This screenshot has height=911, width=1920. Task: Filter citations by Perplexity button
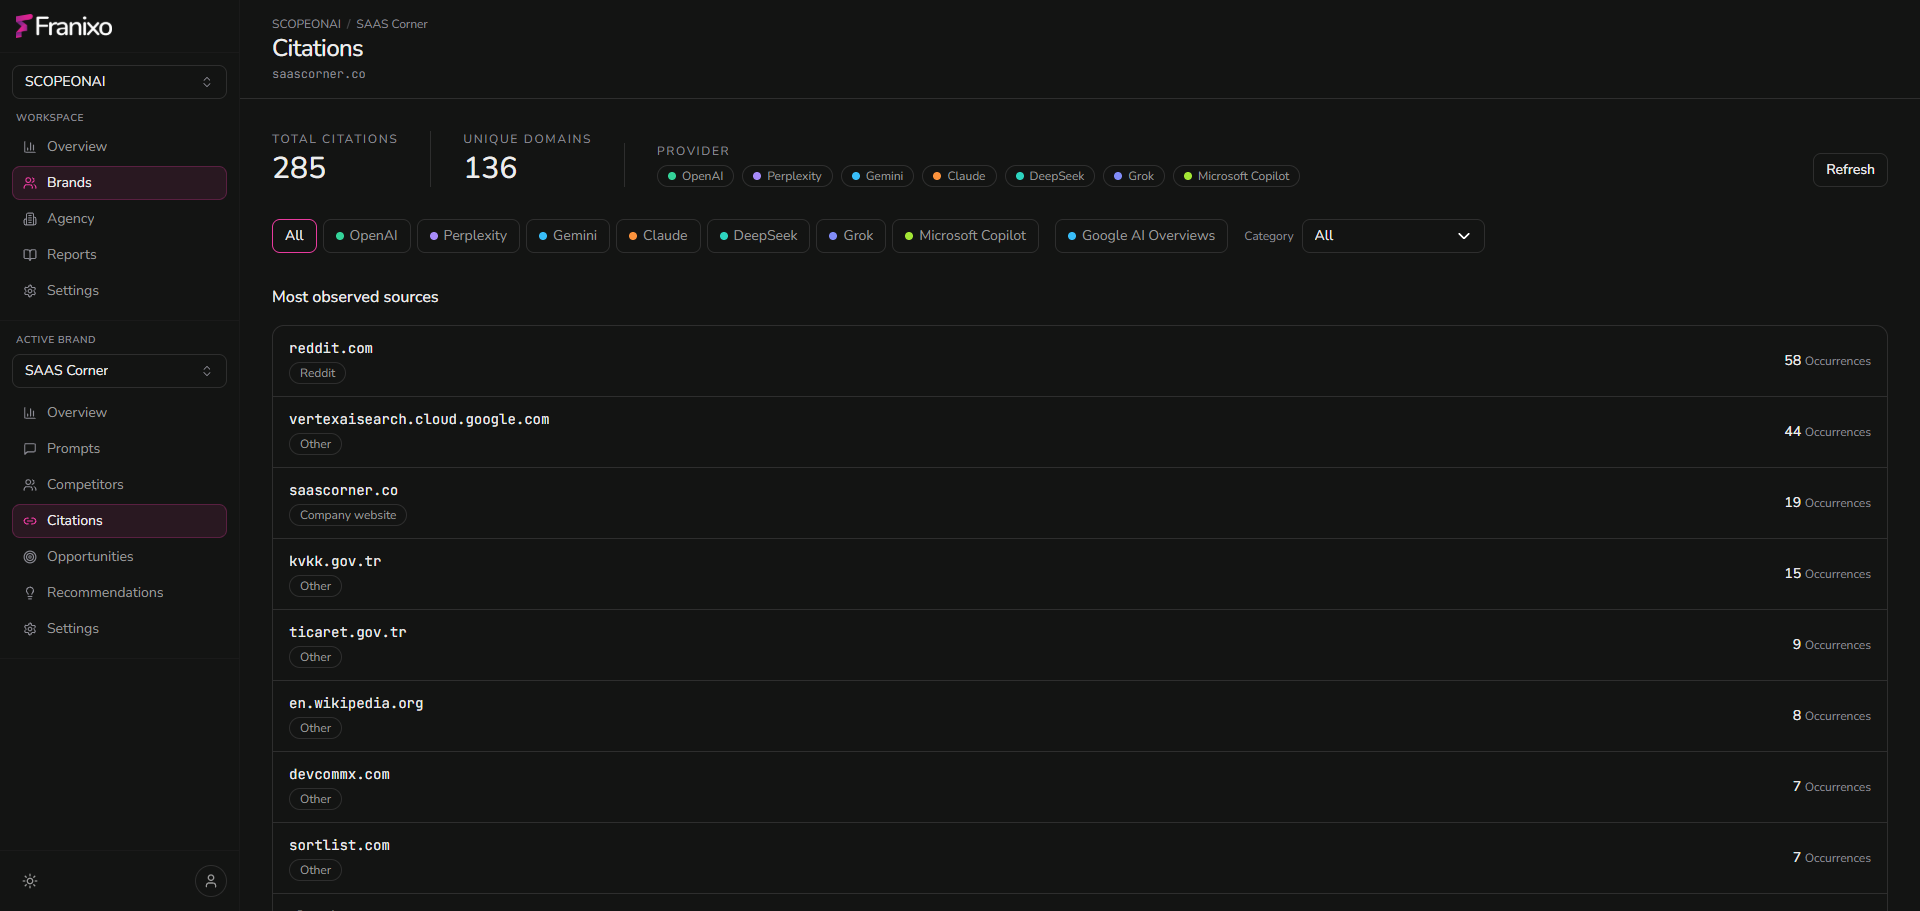pos(468,236)
